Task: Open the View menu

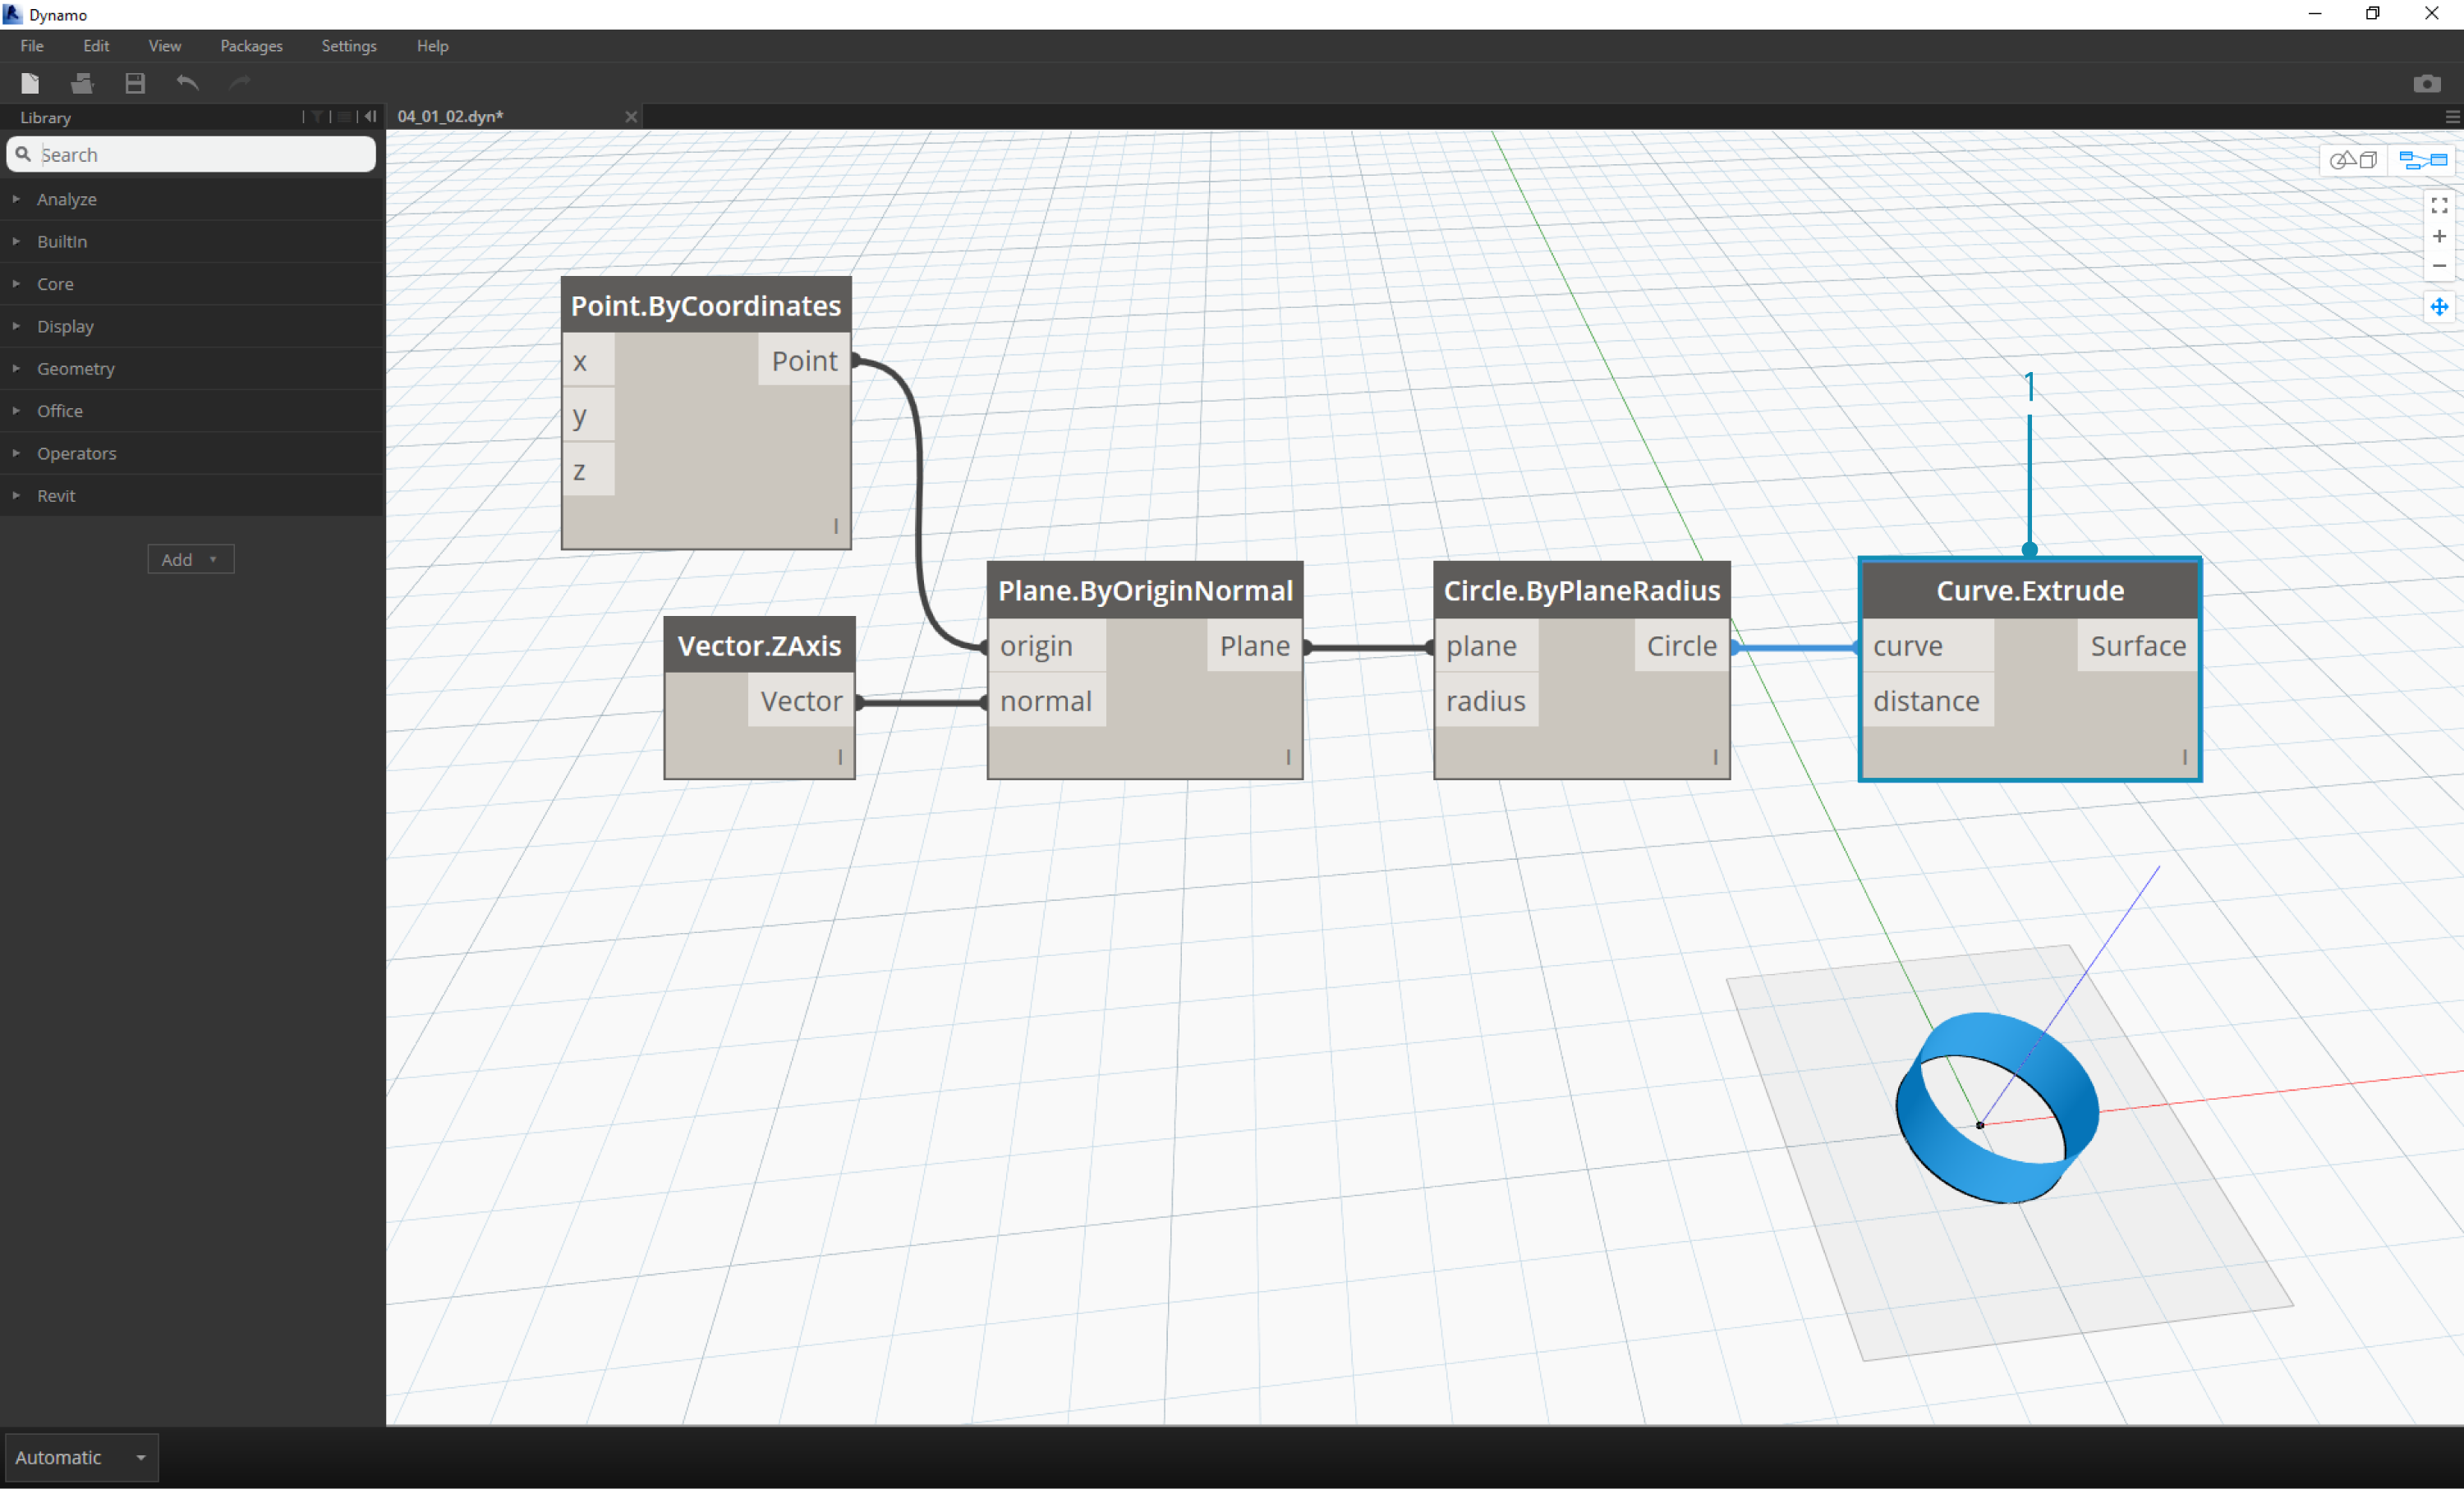Action: click(165, 46)
